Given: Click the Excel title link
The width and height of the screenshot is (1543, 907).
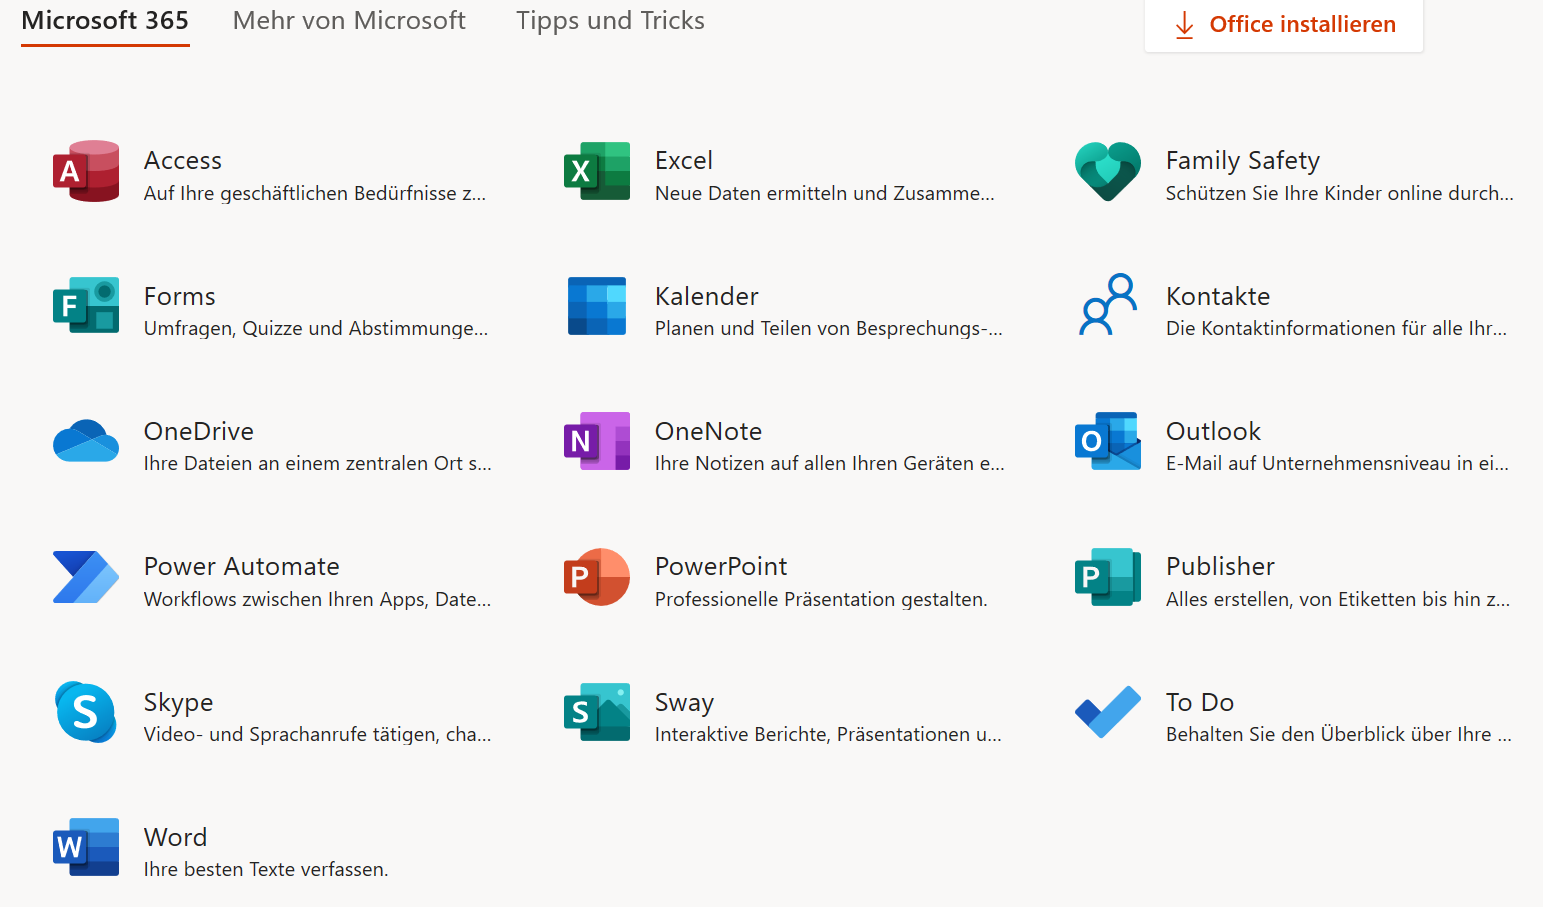Looking at the screenshot, I should [x=684, y=161].
